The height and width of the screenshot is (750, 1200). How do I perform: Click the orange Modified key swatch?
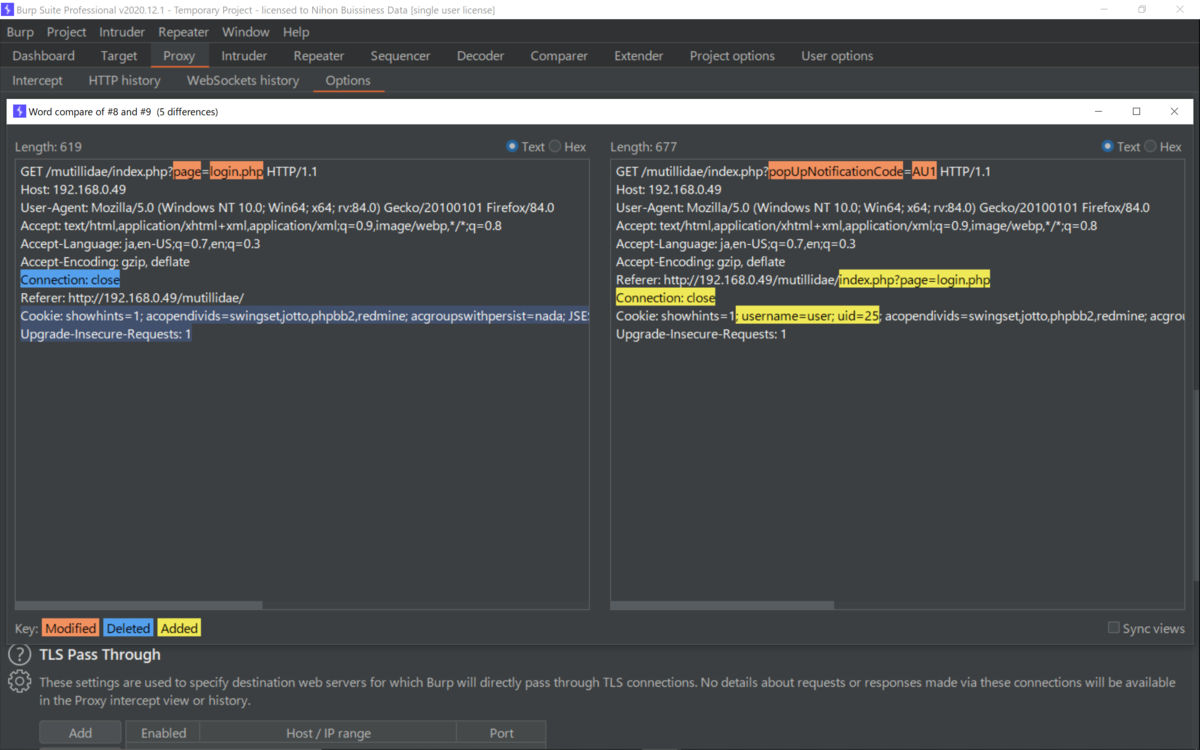pos(70,628)
